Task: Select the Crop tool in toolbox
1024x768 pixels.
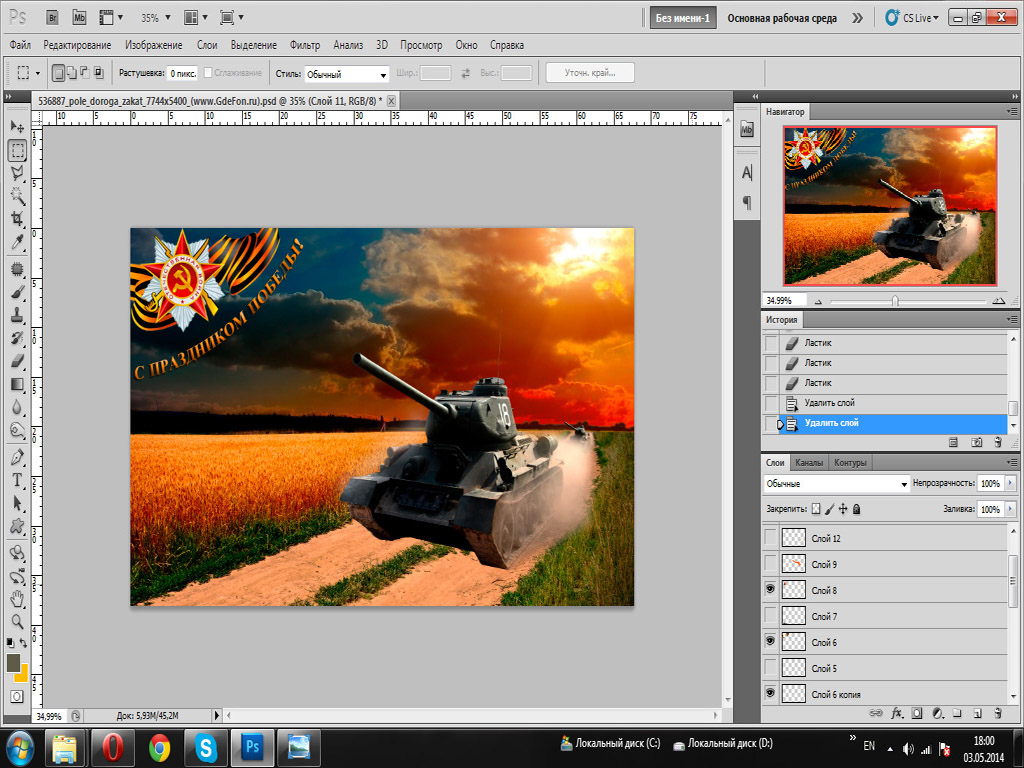Action: [x=17, y=219]
